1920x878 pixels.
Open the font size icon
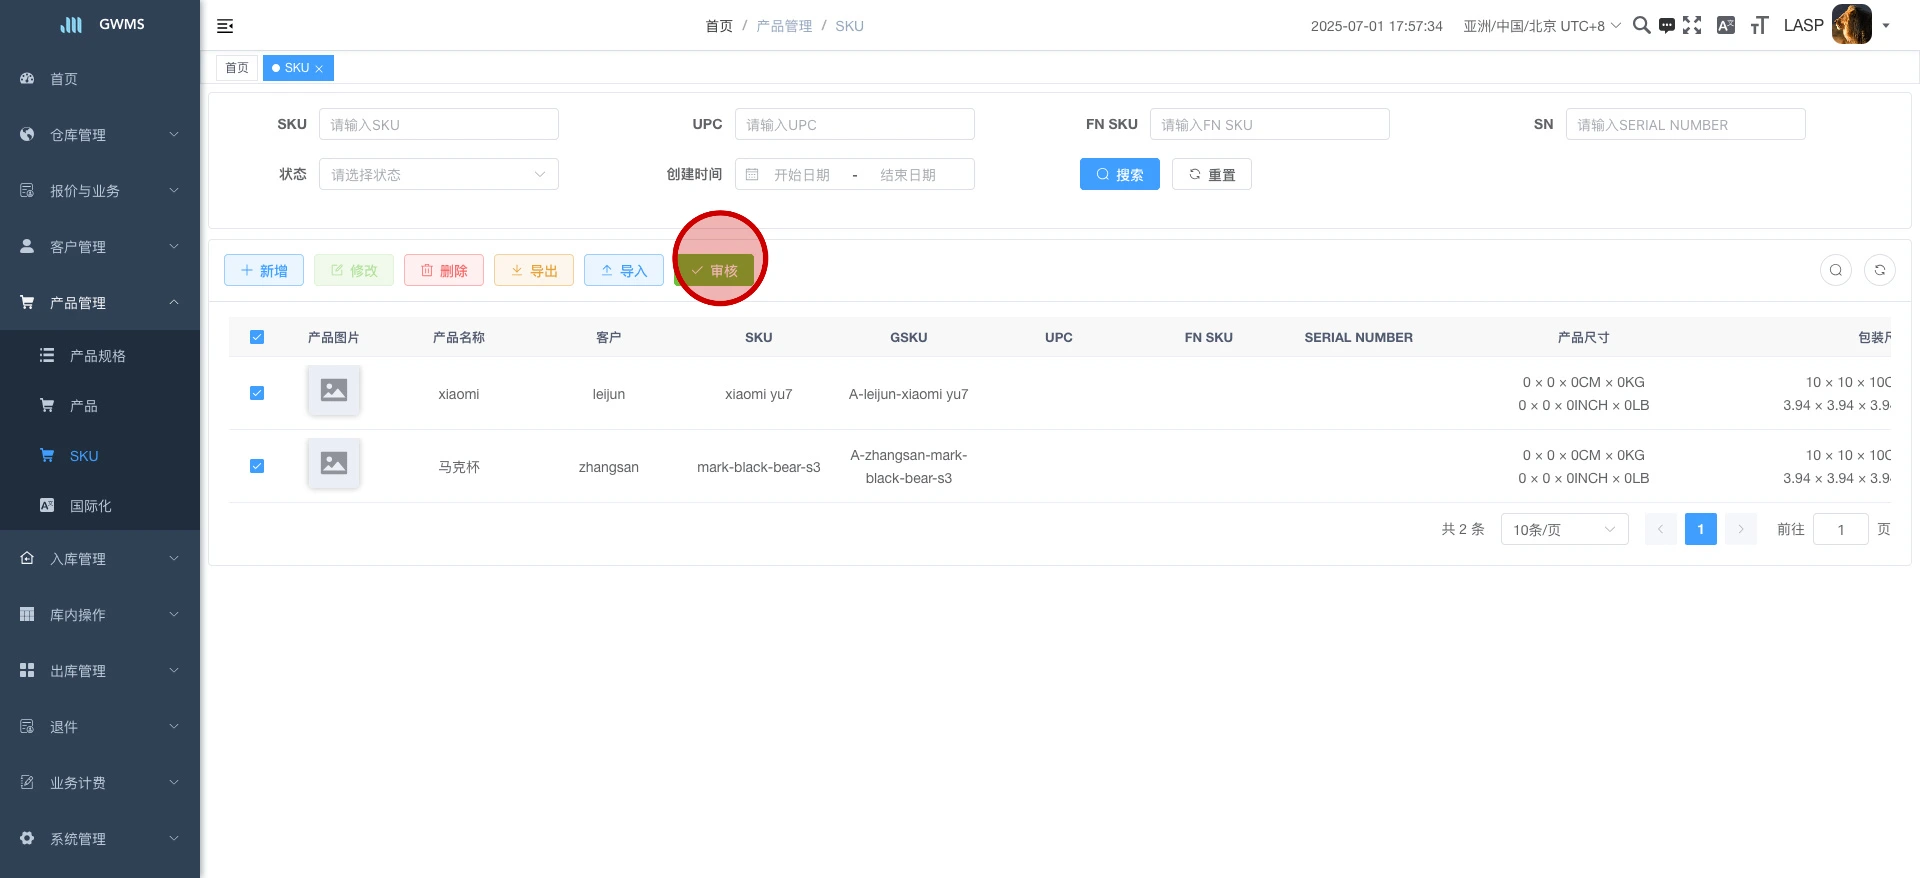point(1759,25)
